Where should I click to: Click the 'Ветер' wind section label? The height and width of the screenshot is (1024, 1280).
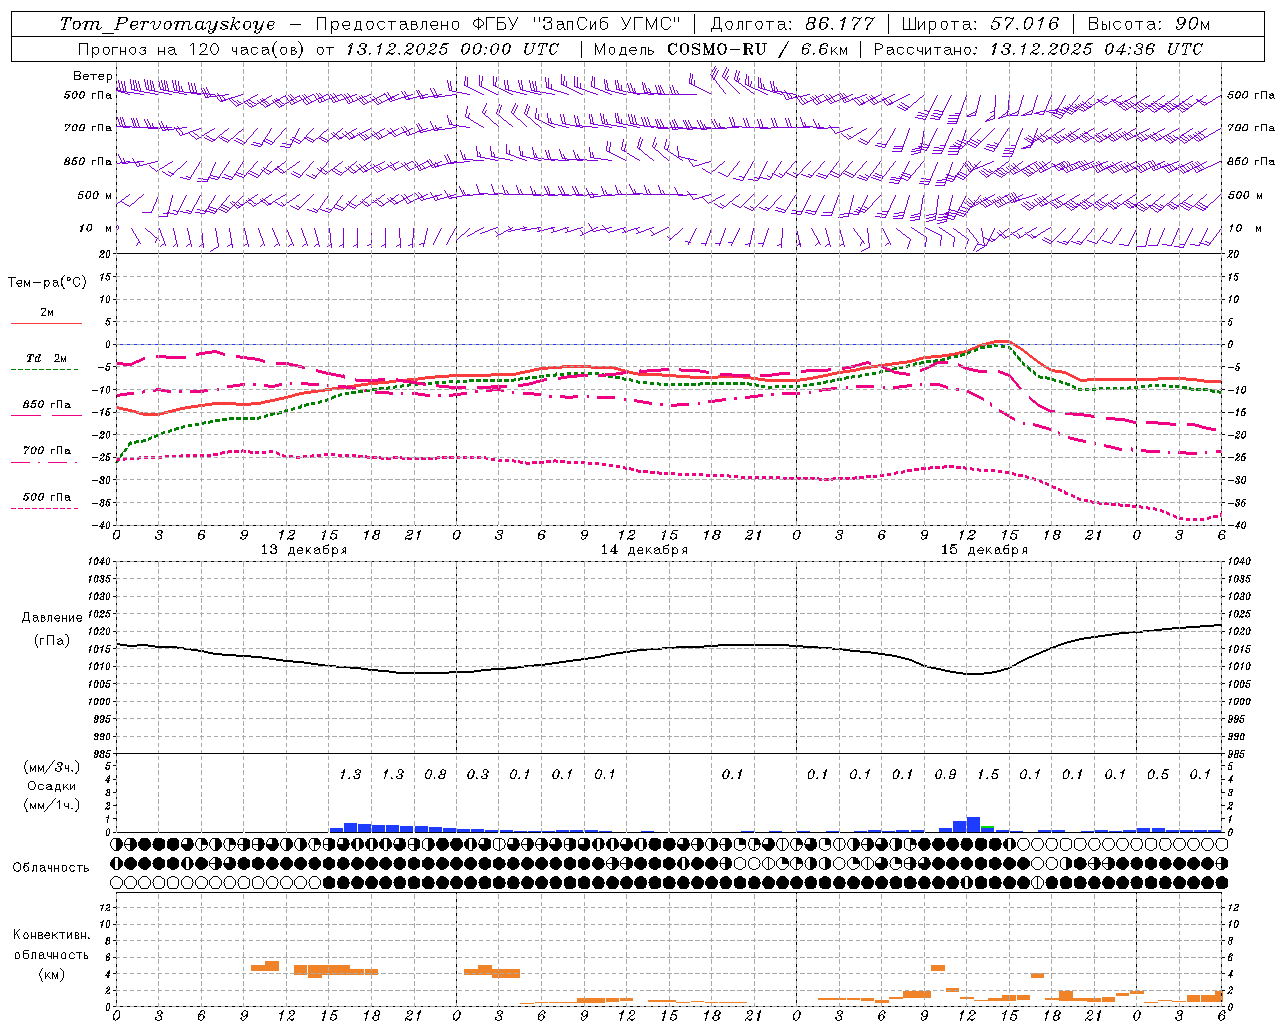click(92, 76)
